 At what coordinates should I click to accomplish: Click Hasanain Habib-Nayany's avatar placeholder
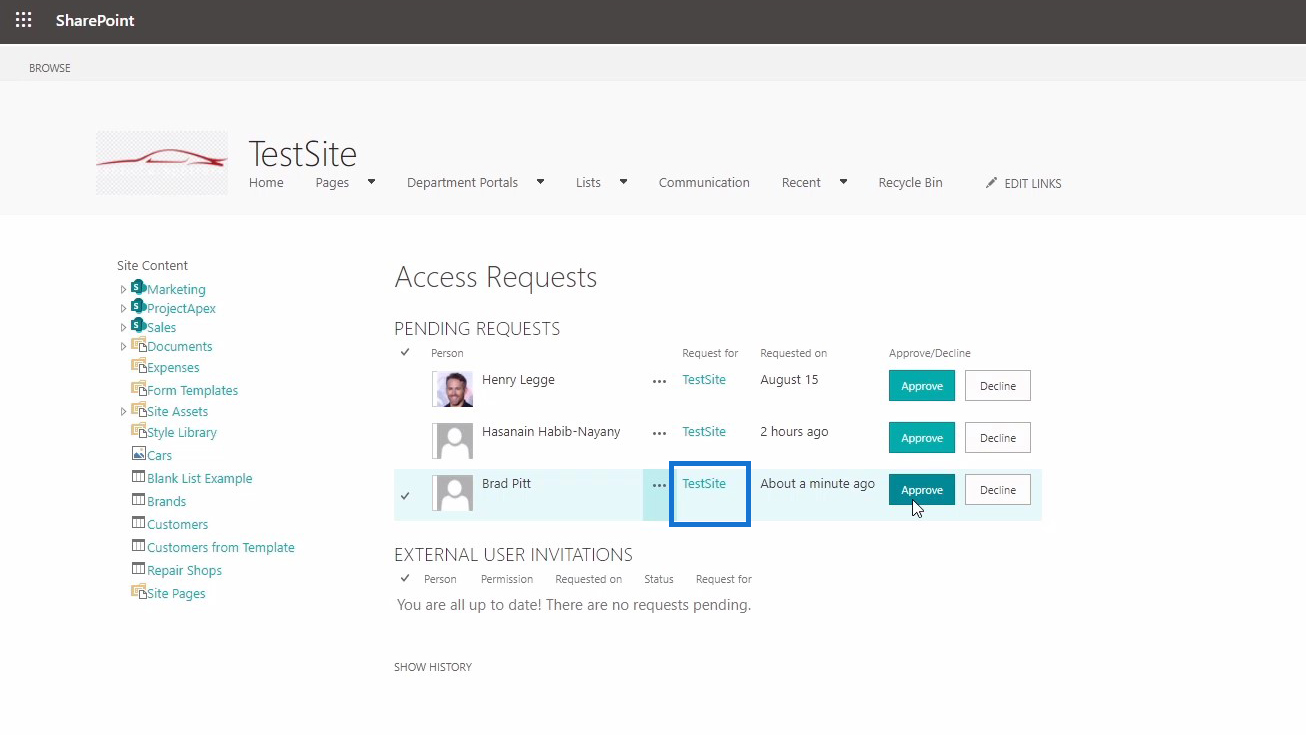coord(453,441)
